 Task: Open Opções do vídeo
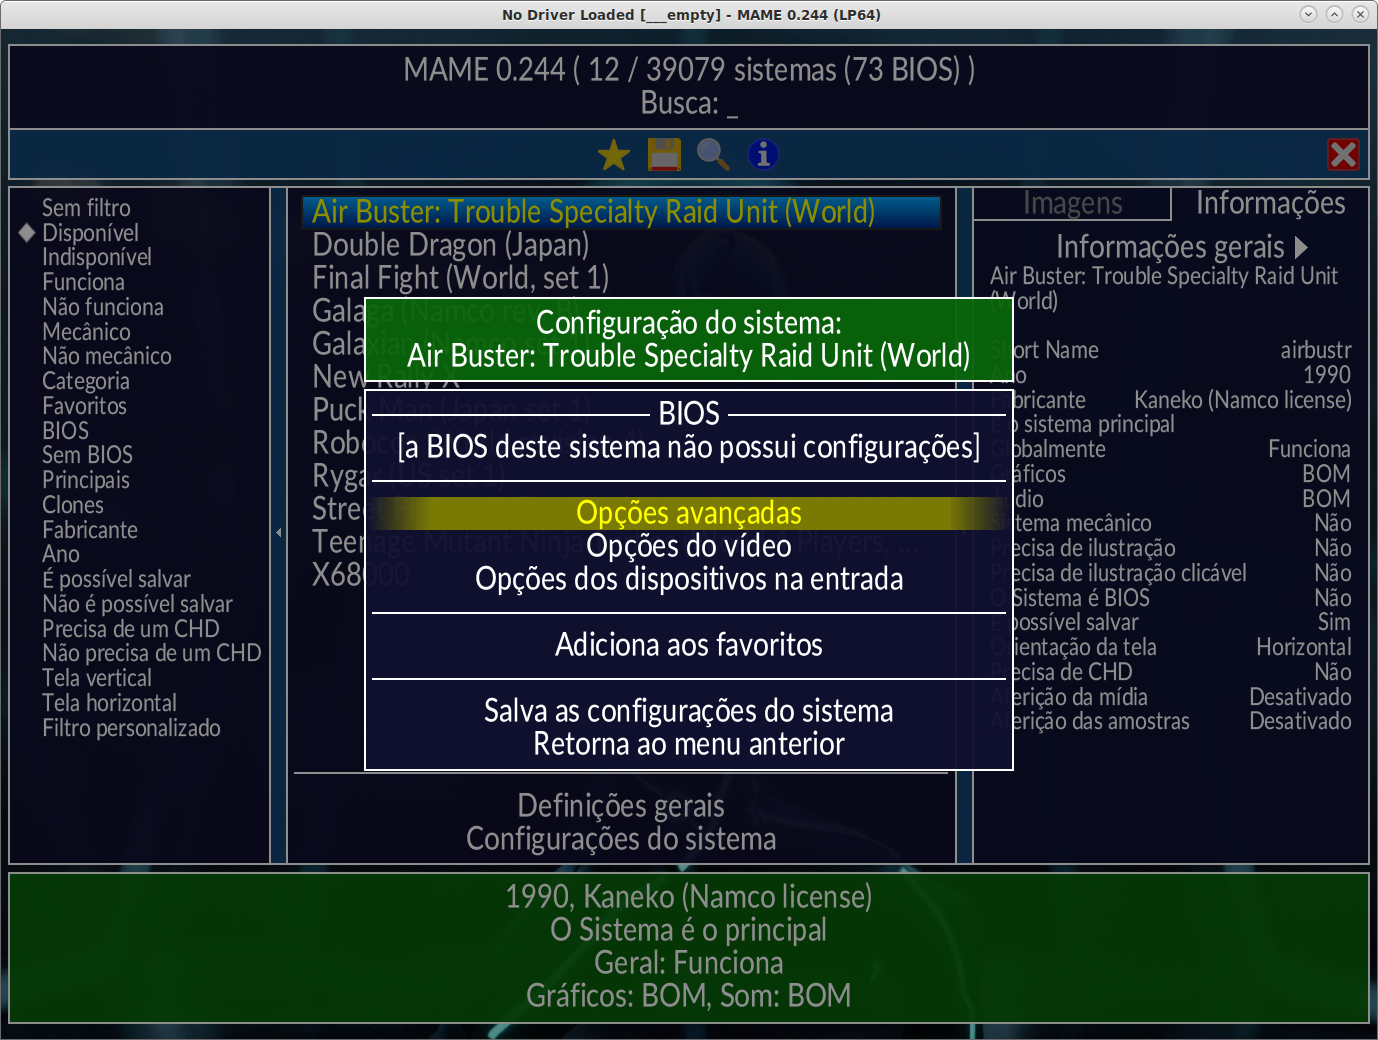(x=689, y=546)
